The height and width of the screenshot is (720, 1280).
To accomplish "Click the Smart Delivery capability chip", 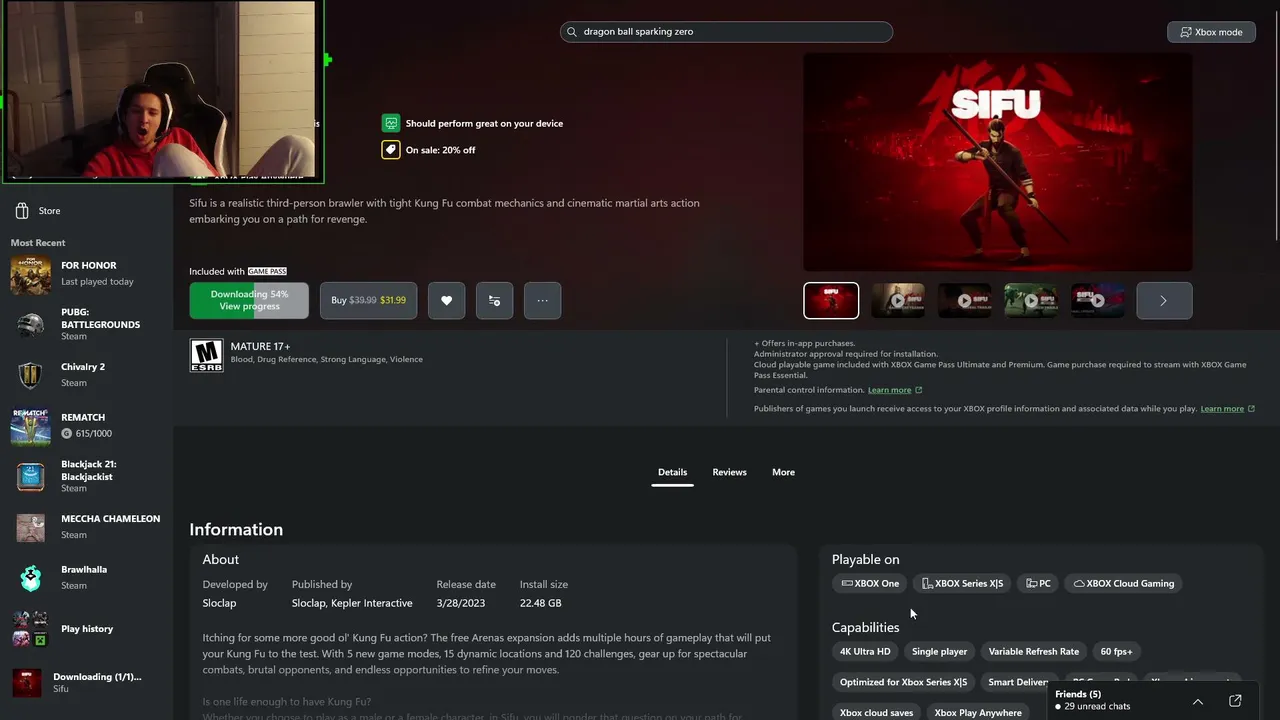I will [1018, 682].
